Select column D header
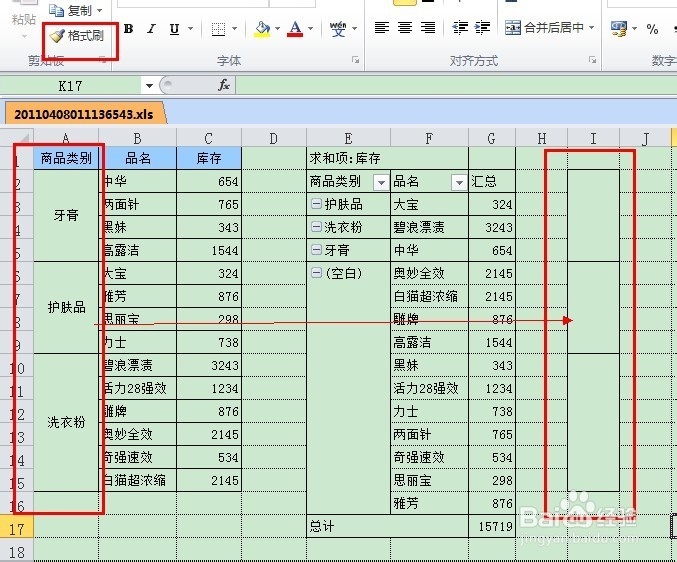The width and height of the screenshot is (677, 562). (274, 138)
